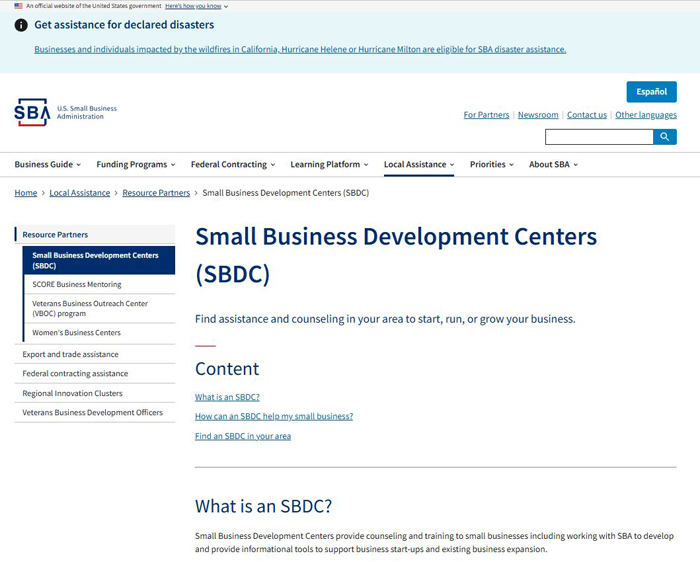Screen dimensions: 700x562
Task: Select Women's Business Centers in sidebar
Action: pyautogui.click(x=100, y=333)
